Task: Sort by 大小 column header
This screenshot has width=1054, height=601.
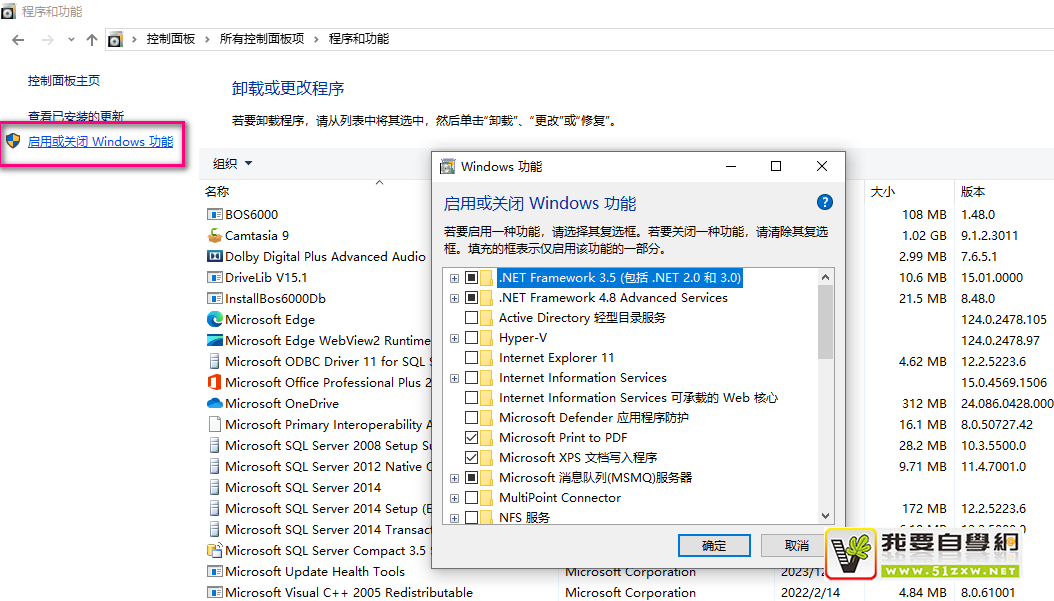Action: tap(883, 192)
